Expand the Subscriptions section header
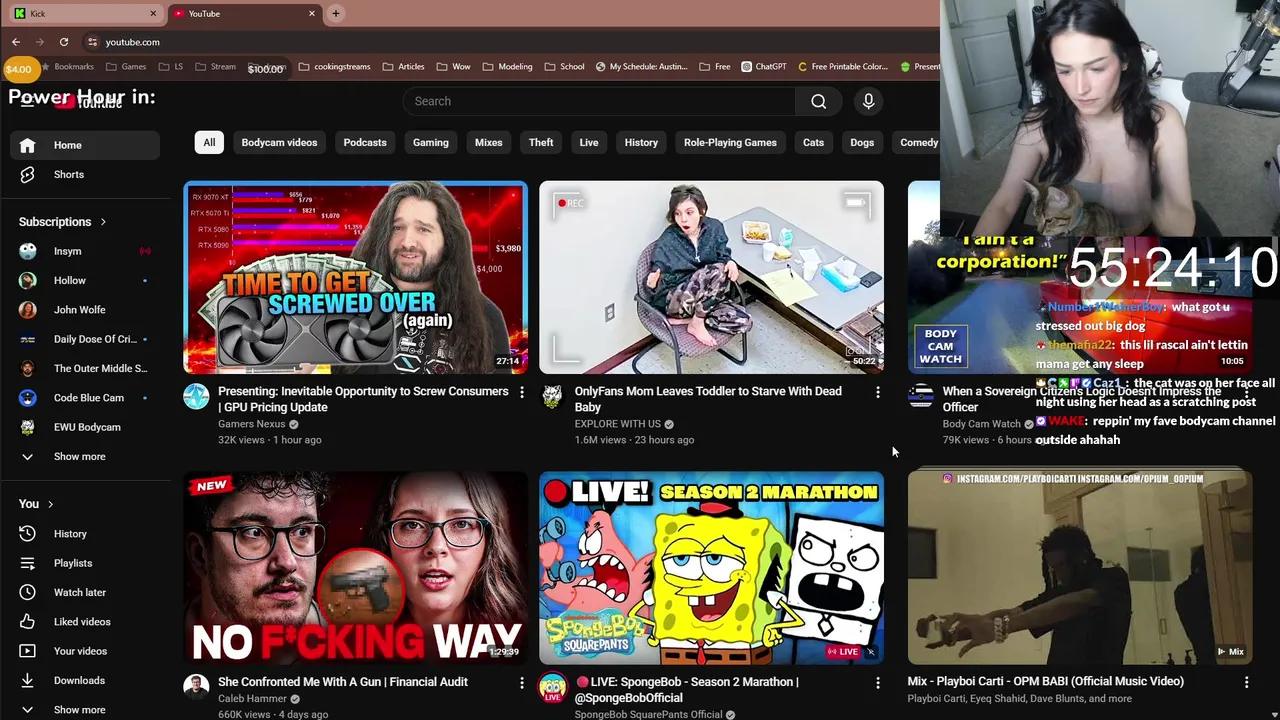Viewport: 1280px width, 720px height. (x=62, y=222)
